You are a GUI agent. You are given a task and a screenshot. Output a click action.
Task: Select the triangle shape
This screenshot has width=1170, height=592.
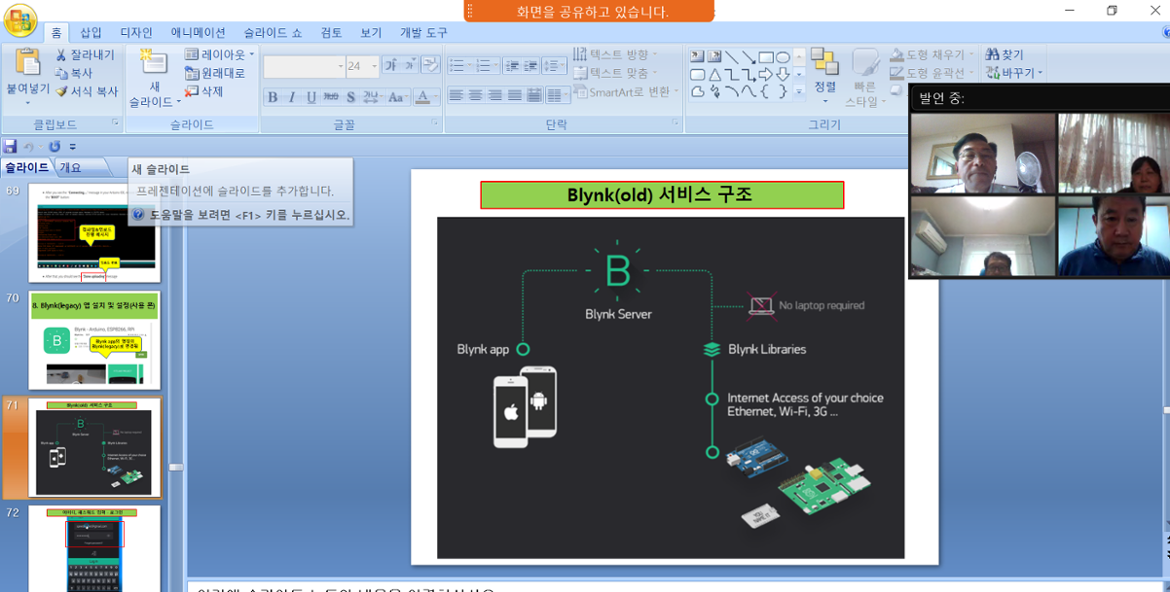coord(715,74)
